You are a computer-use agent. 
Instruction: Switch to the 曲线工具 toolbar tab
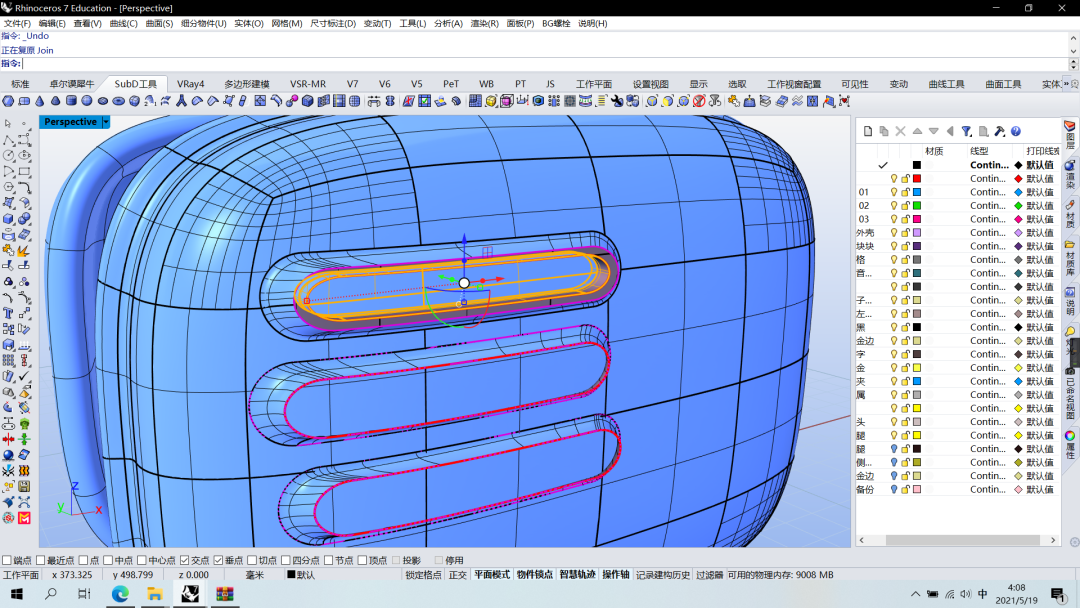(x=946, y=84)
